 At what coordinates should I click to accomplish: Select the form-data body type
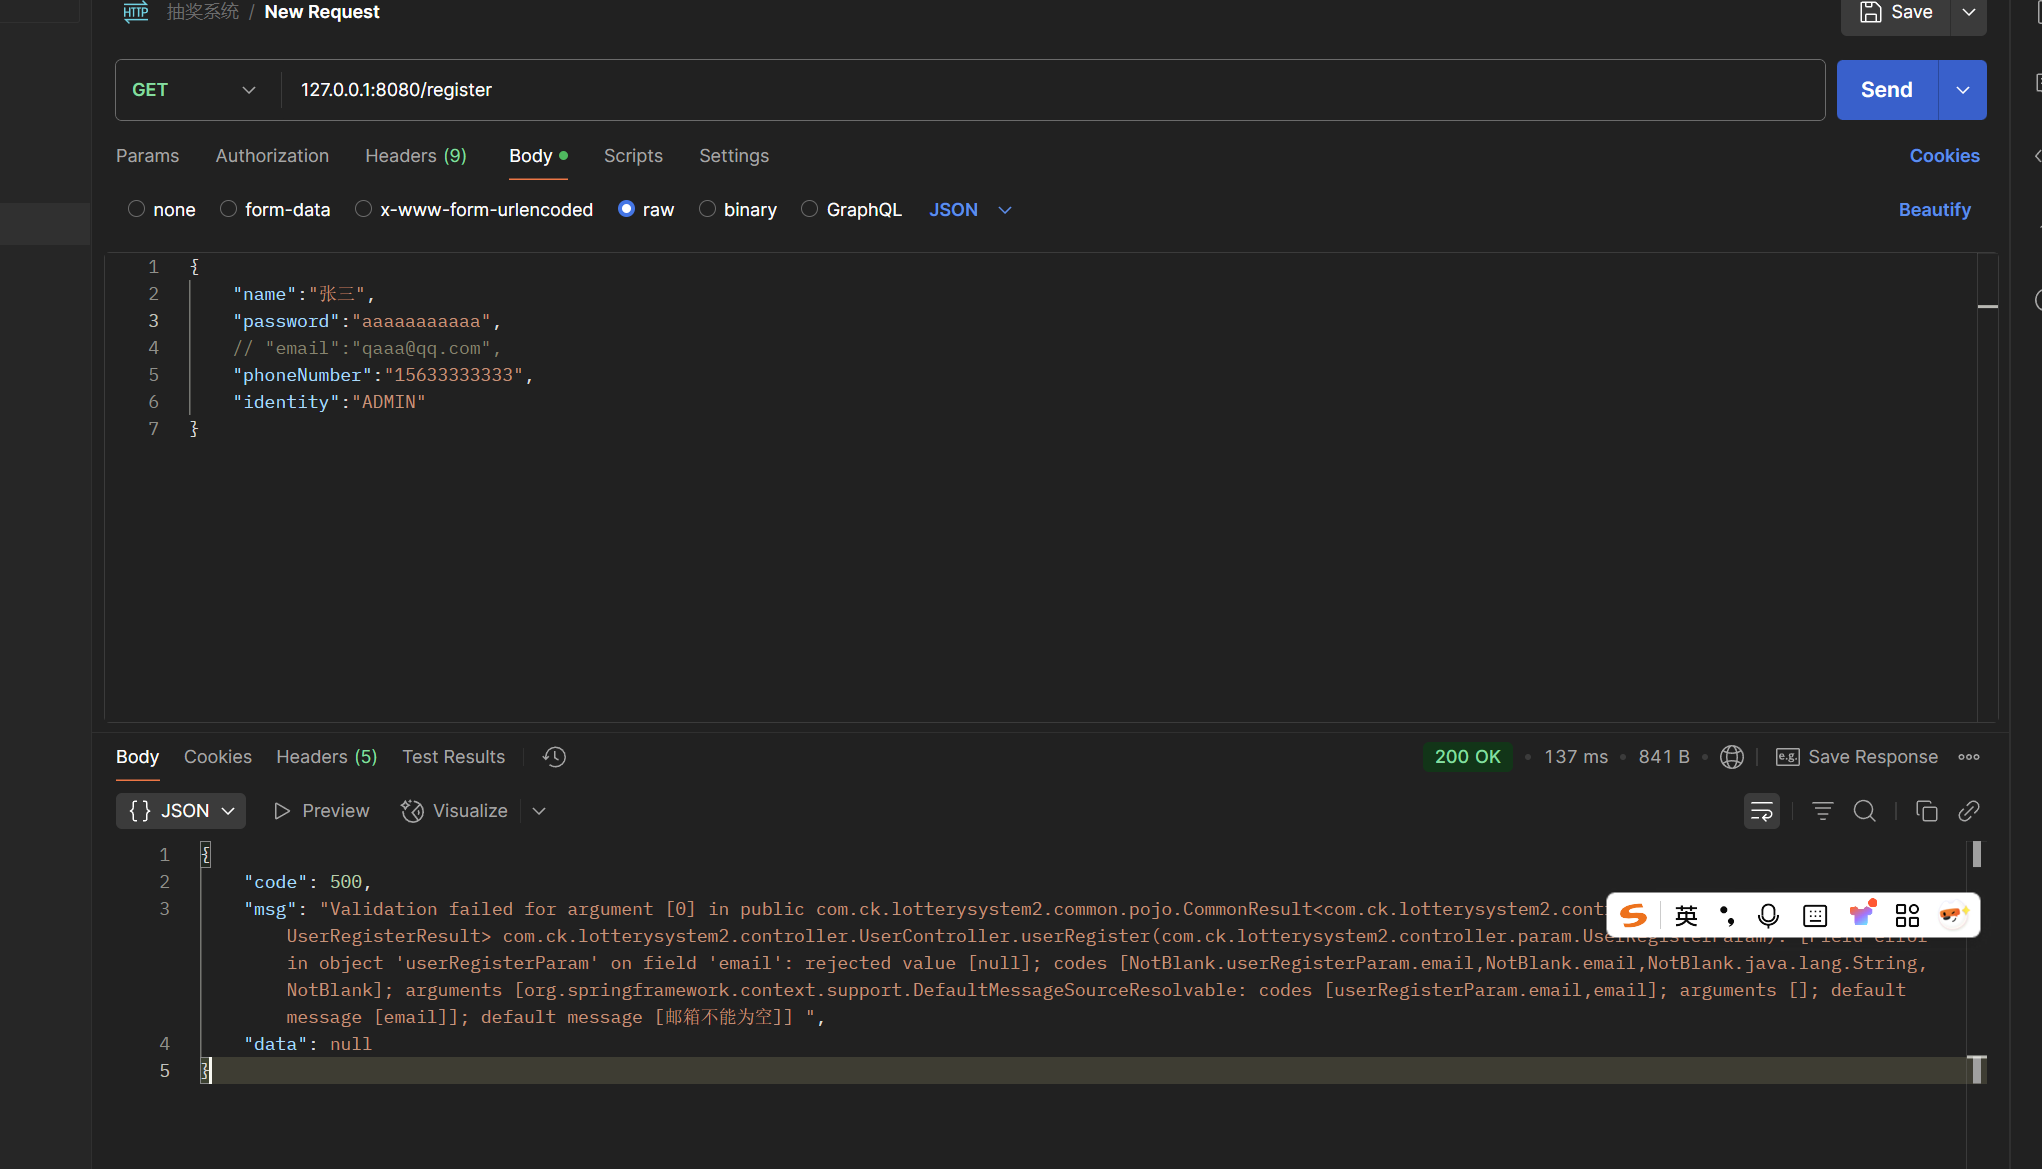(x=229, y=209)
